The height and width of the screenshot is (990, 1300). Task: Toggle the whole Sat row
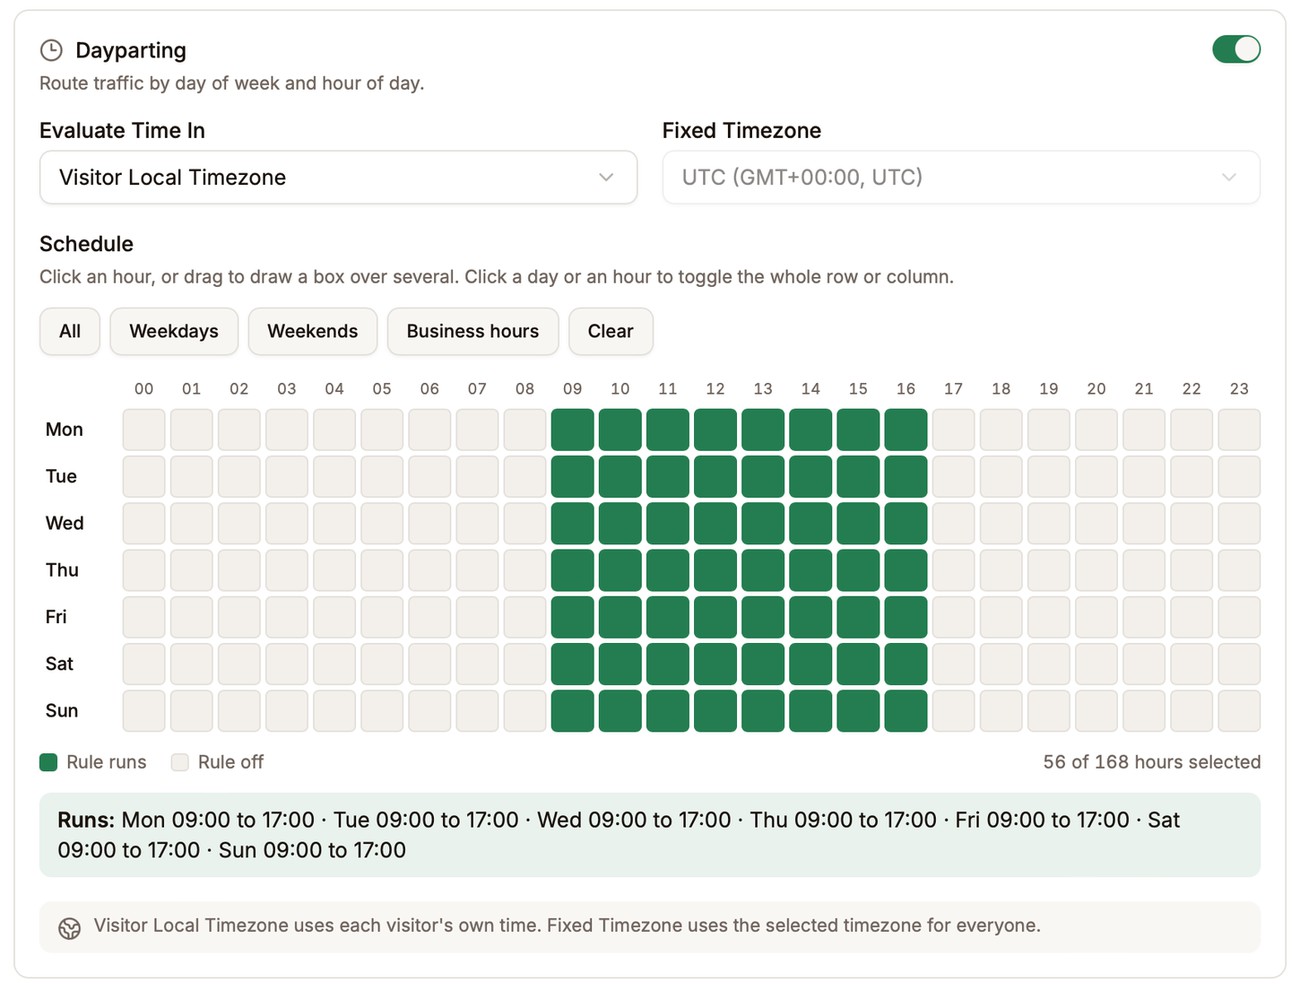(x=59, y=664)
